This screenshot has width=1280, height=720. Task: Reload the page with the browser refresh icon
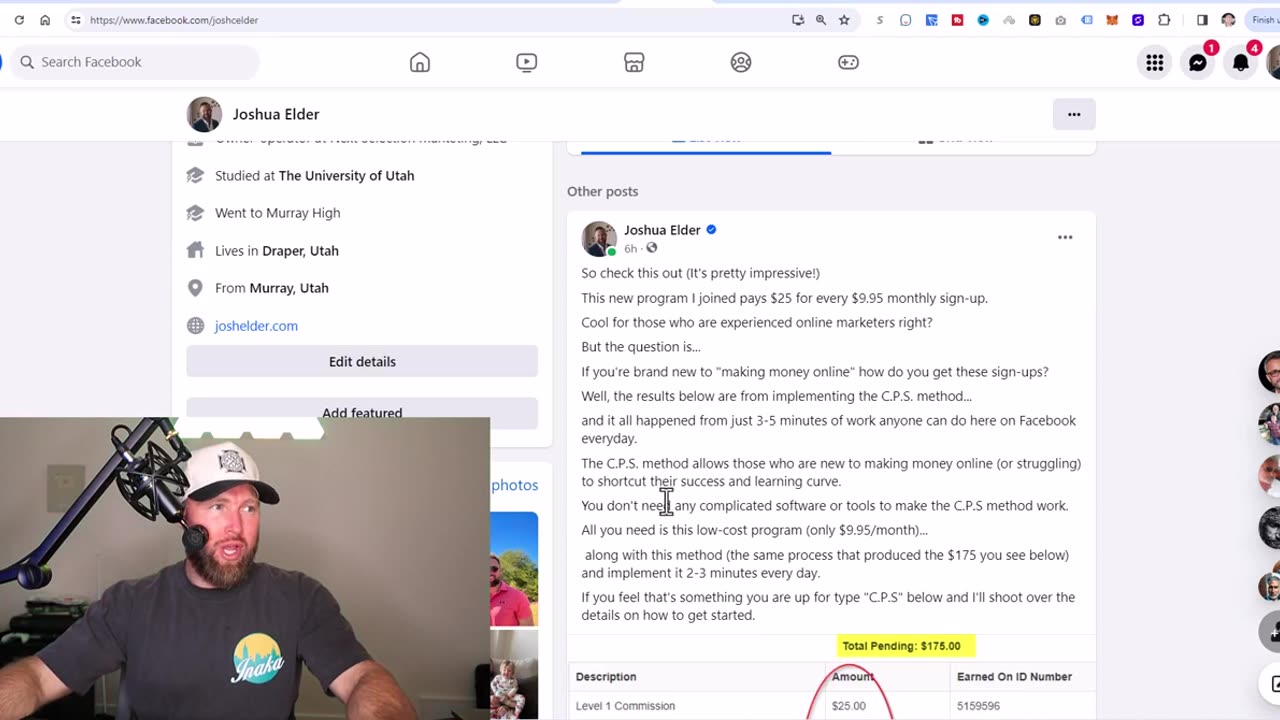(19, 20)
